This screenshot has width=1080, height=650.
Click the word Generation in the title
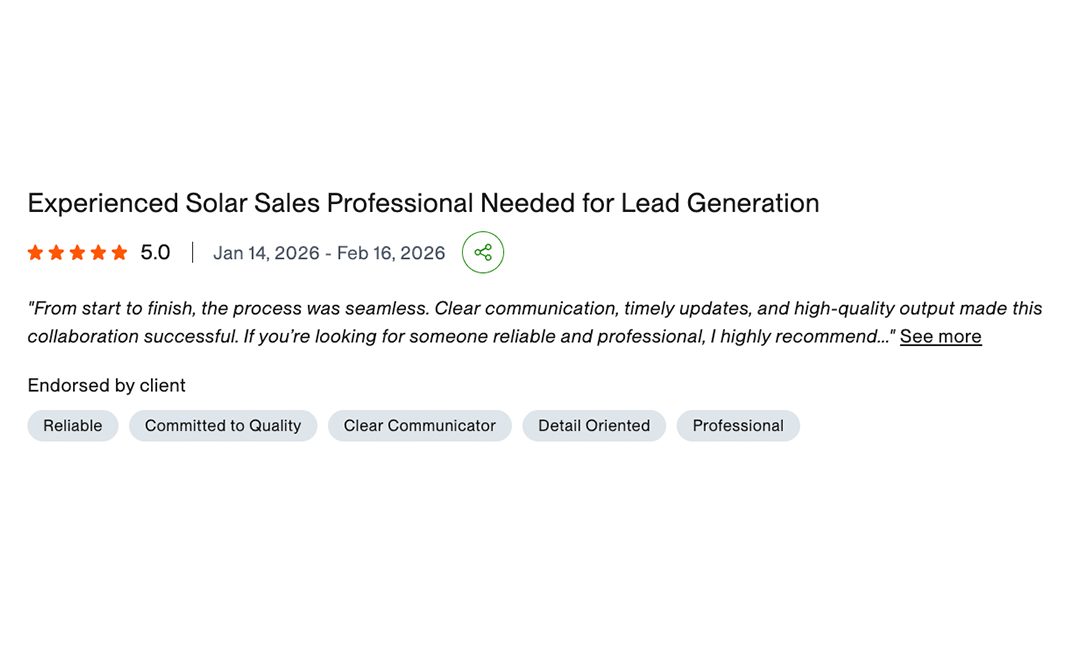pos(753,203)
